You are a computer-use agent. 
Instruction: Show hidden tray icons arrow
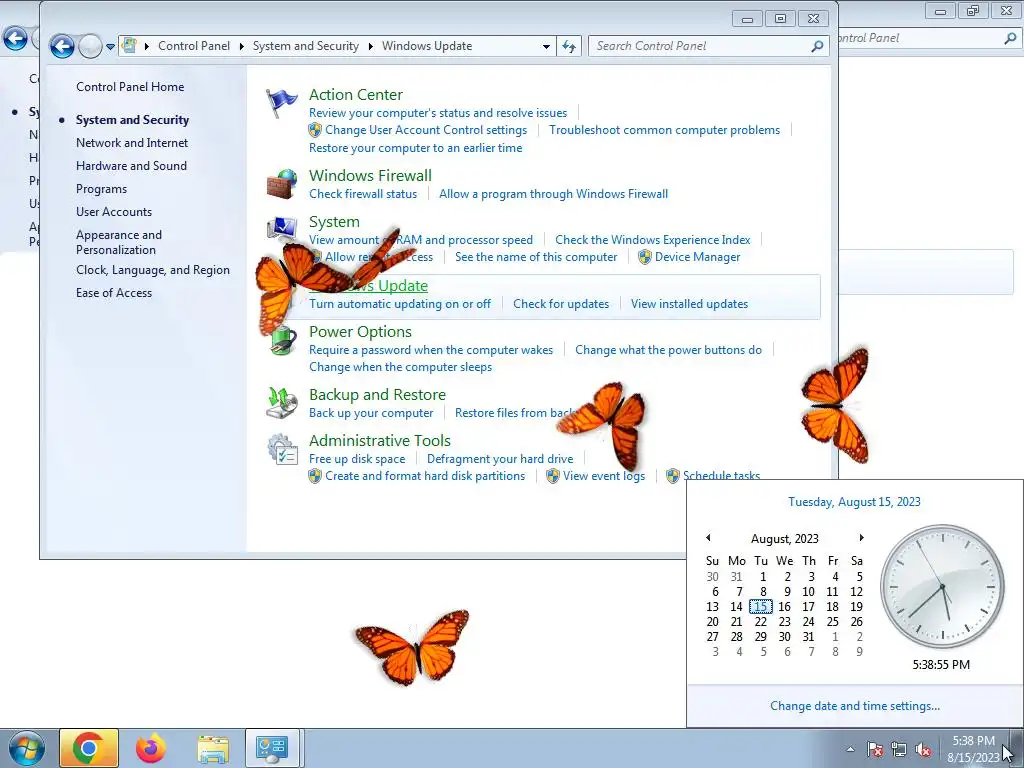pos(850,749)
